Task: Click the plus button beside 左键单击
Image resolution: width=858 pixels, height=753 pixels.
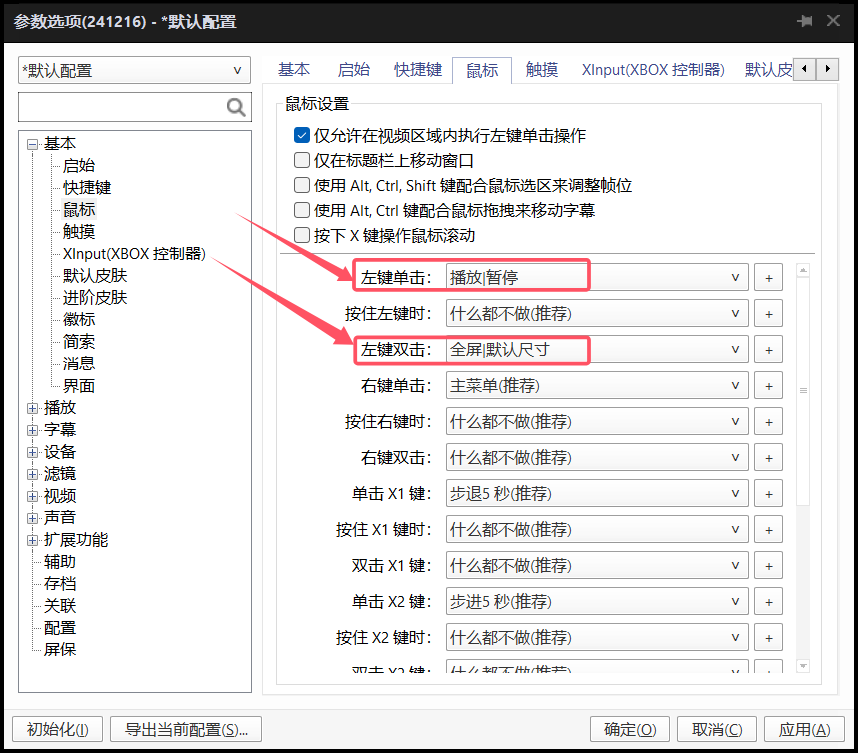Action: (768, 278)
